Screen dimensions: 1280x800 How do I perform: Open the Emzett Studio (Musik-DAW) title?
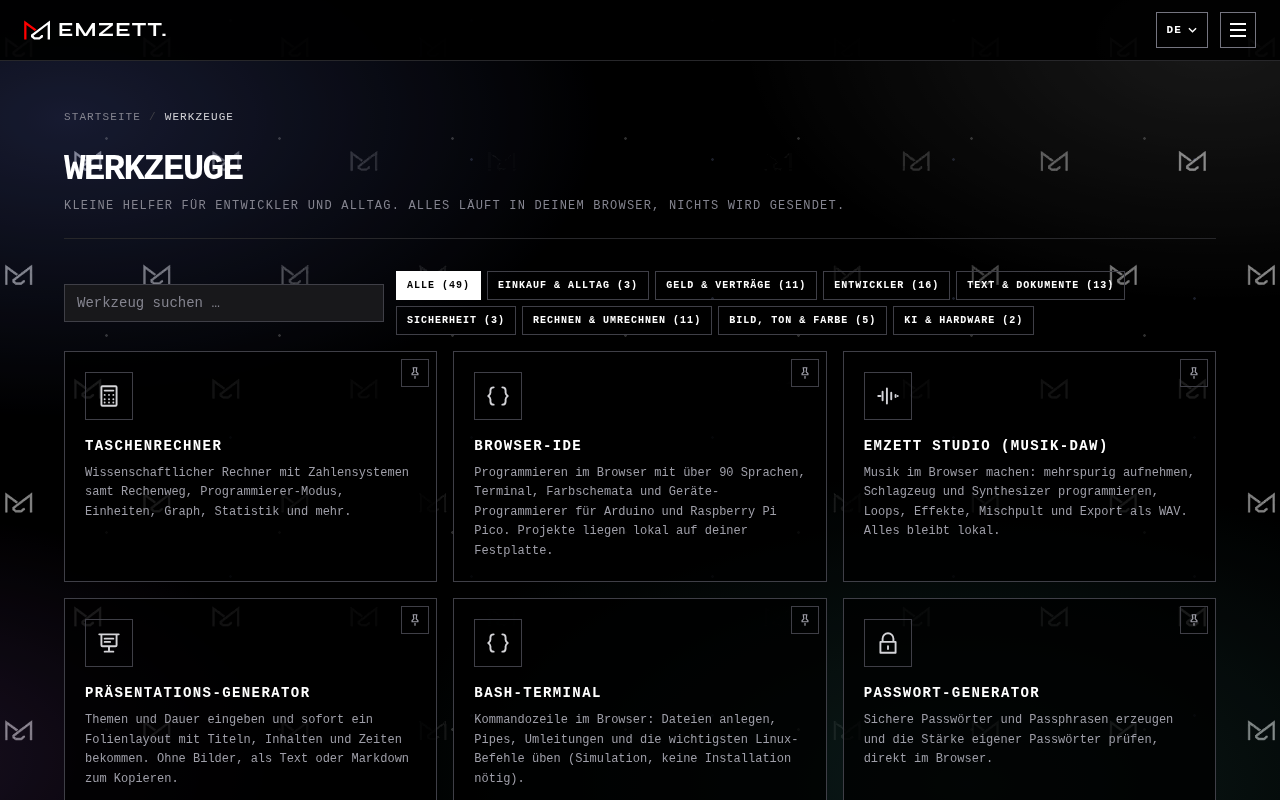tap(986, 446)
